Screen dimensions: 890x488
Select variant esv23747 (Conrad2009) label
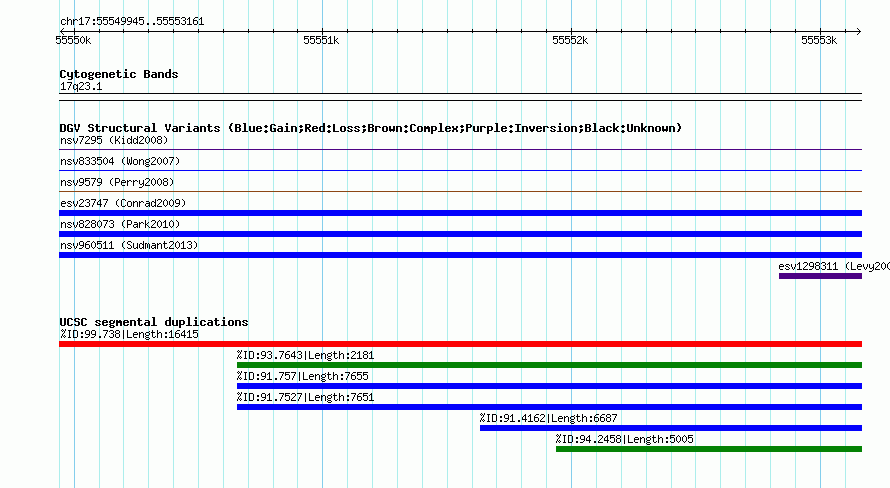coord(123,203)
